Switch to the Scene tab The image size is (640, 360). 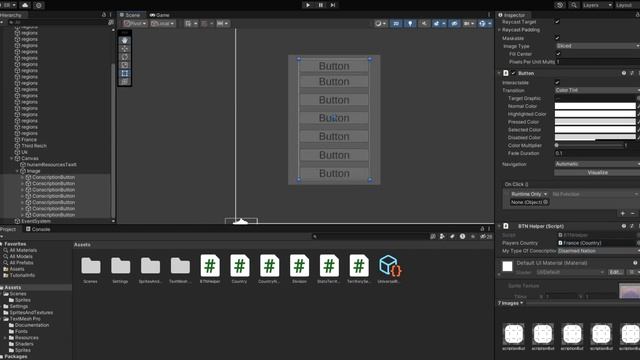(130, 15)
